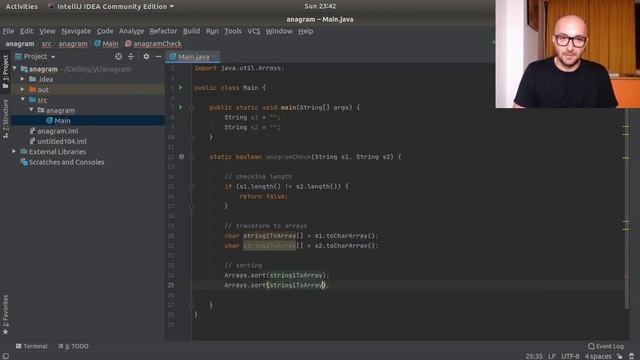The image size is (640, 360).
Task: Open the Event Log
Action: pyautogui.click(x=606, y=346)
